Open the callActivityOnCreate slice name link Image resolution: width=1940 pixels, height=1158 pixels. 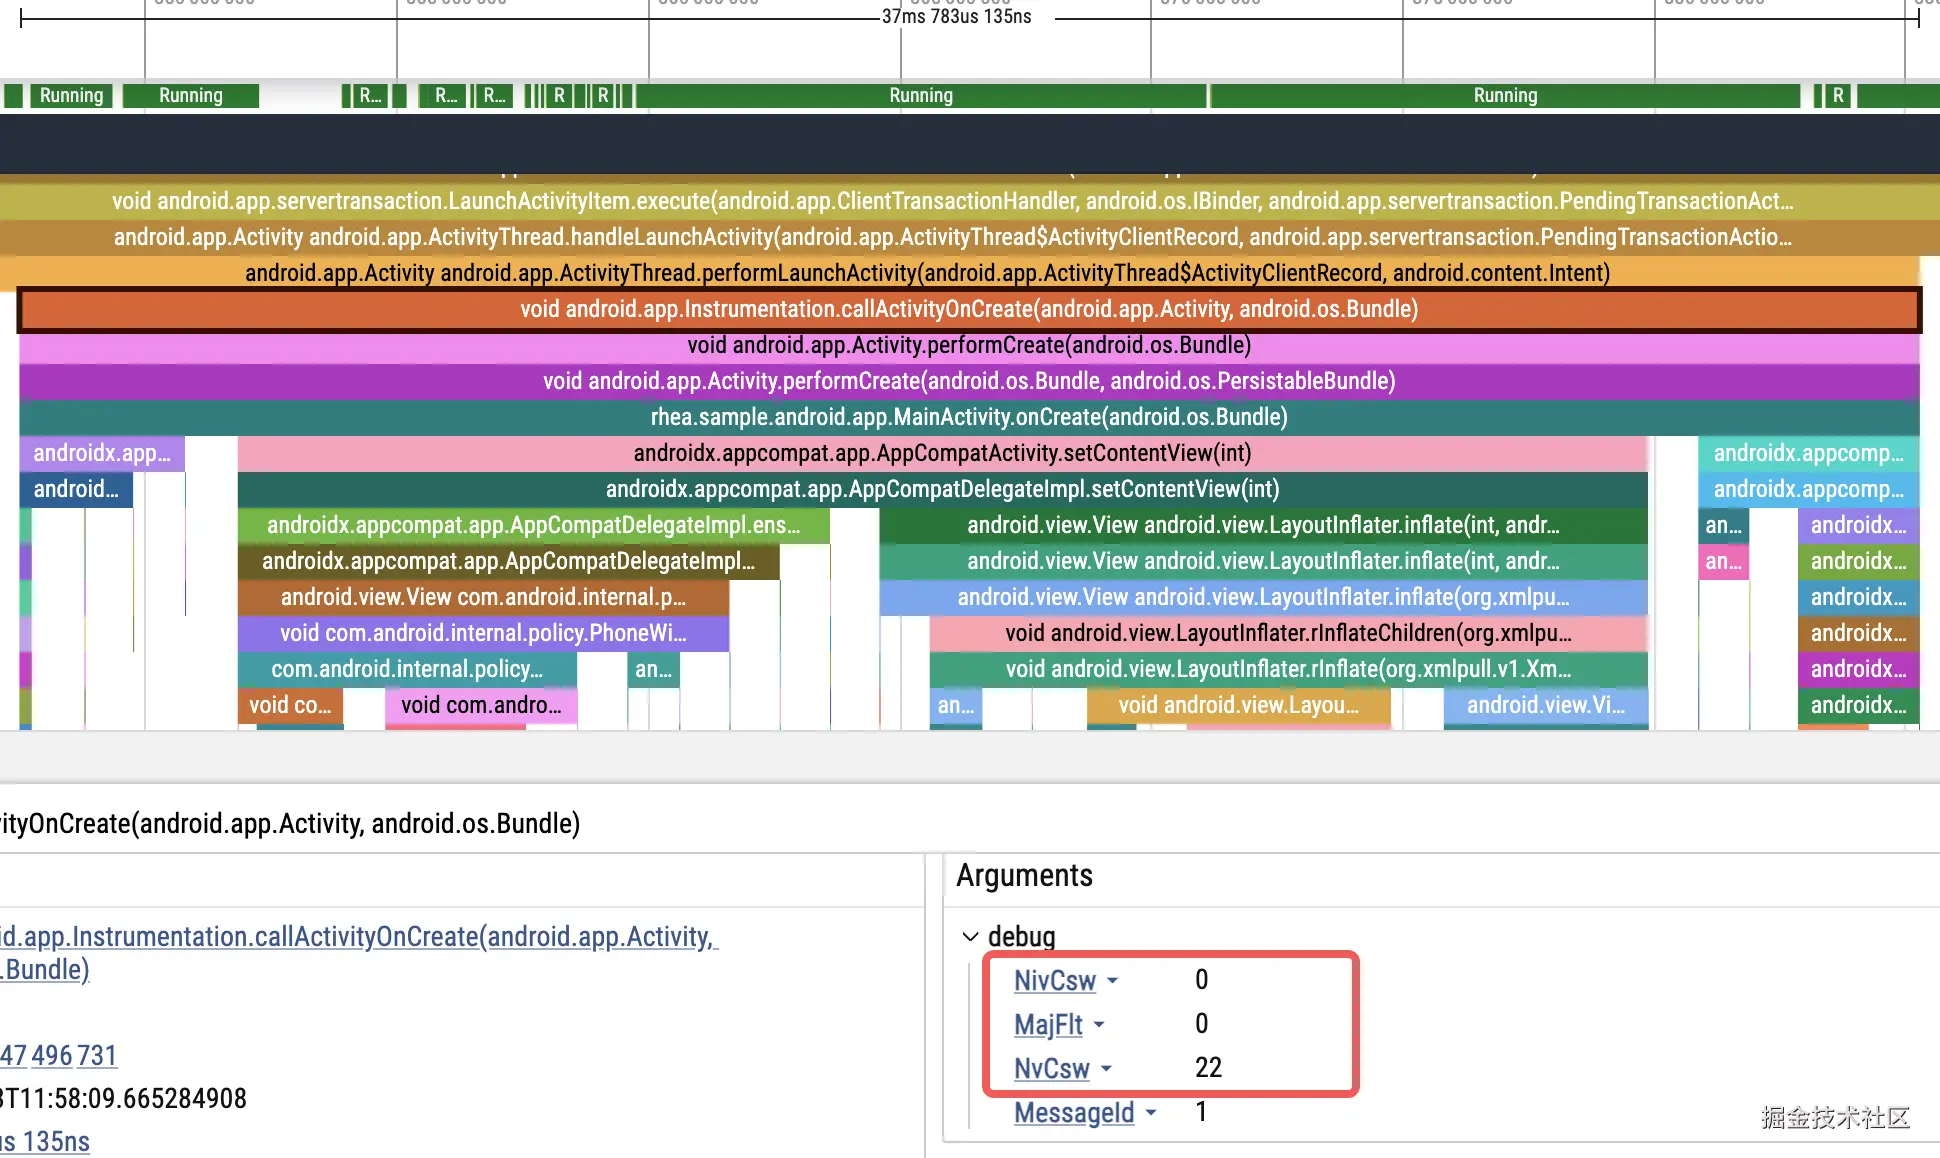(360, 937)
